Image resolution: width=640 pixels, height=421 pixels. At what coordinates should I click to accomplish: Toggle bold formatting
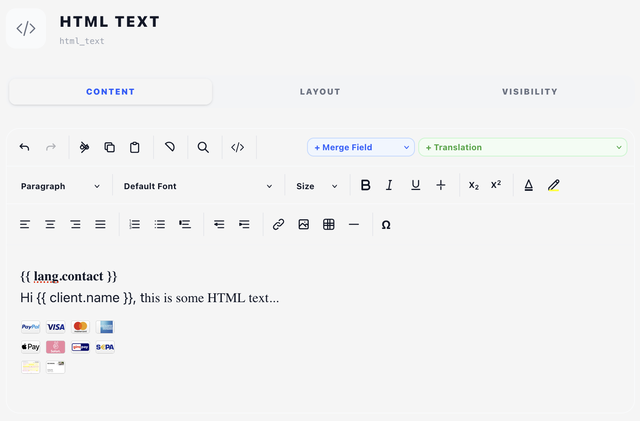click(x=366, y=185)
